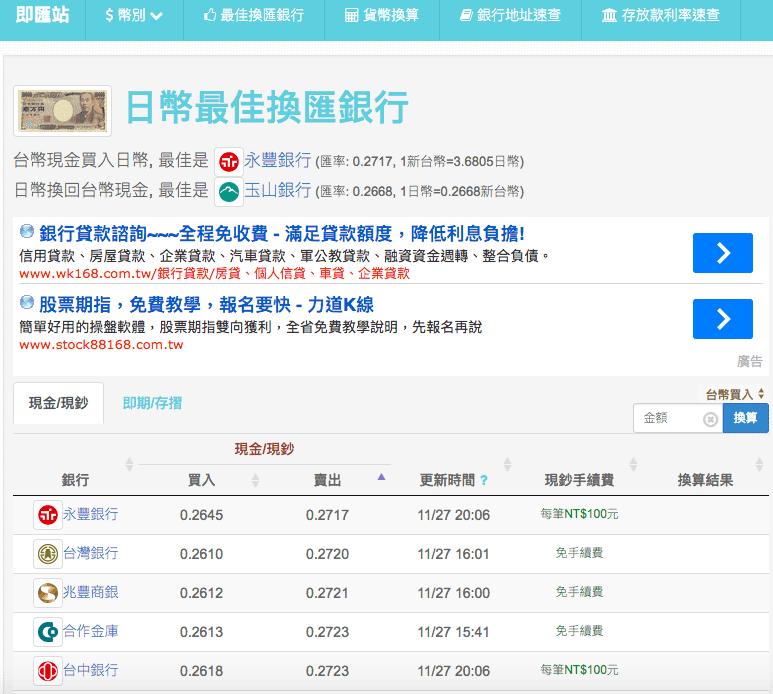Image resolution: width=773 pixels, height=694 pixels.
Task: Click the 賣出 column header
Action: (x=327, y=480)
